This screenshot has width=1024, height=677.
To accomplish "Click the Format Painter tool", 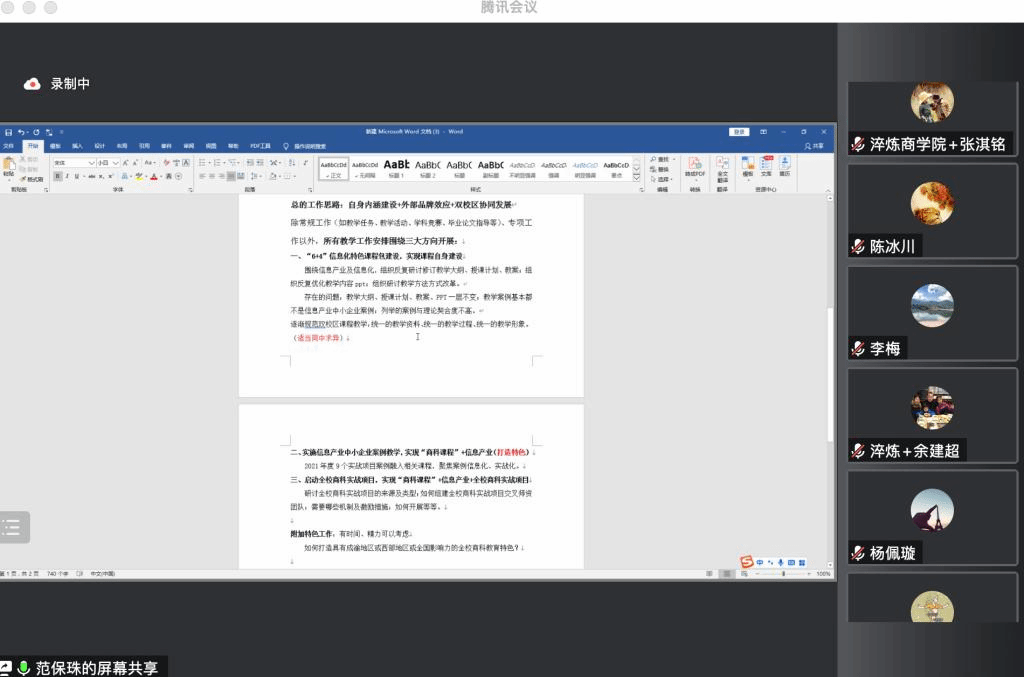I will pos(32,179).
